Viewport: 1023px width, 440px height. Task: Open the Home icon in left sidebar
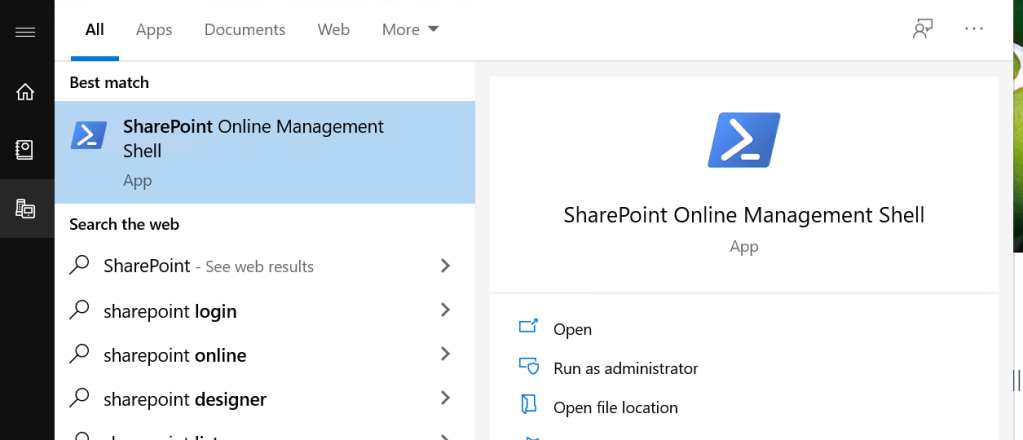pos(26,92)
